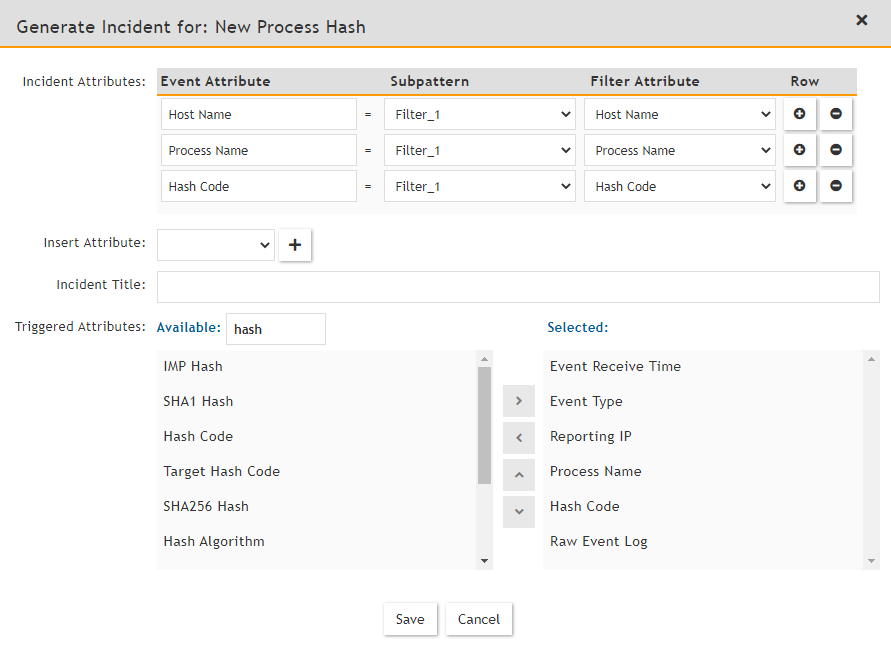Open Filter Attribute dropdown for Process Name
This screenshot has width=891, height=649.
coord(680,150)
